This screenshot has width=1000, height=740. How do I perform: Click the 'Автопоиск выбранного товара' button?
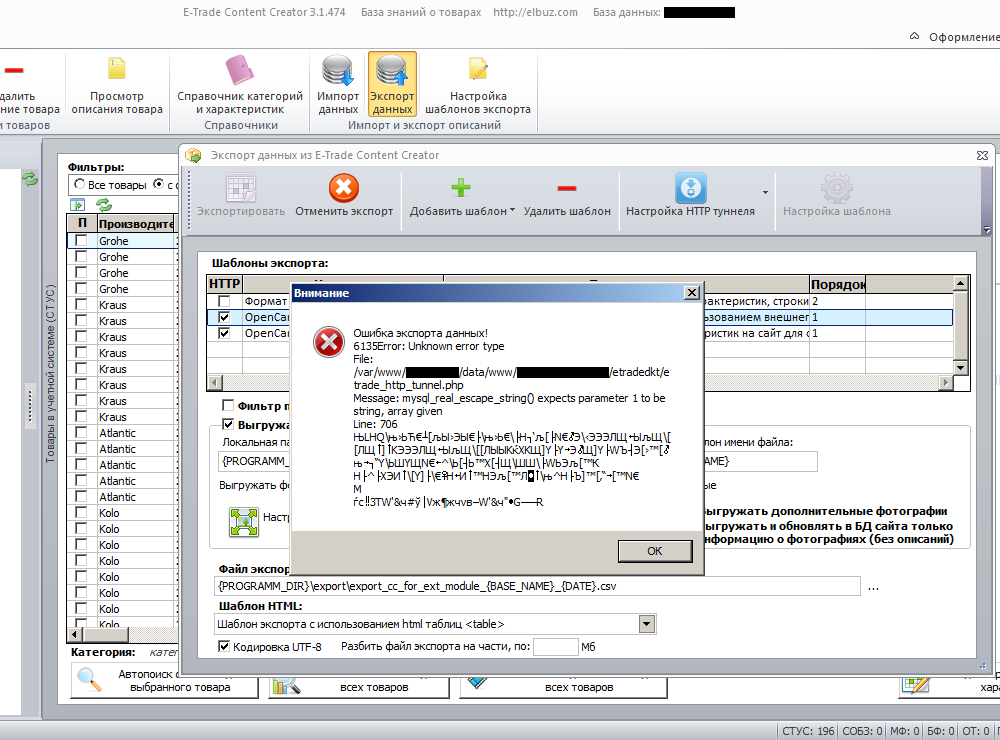coord(164,680)
